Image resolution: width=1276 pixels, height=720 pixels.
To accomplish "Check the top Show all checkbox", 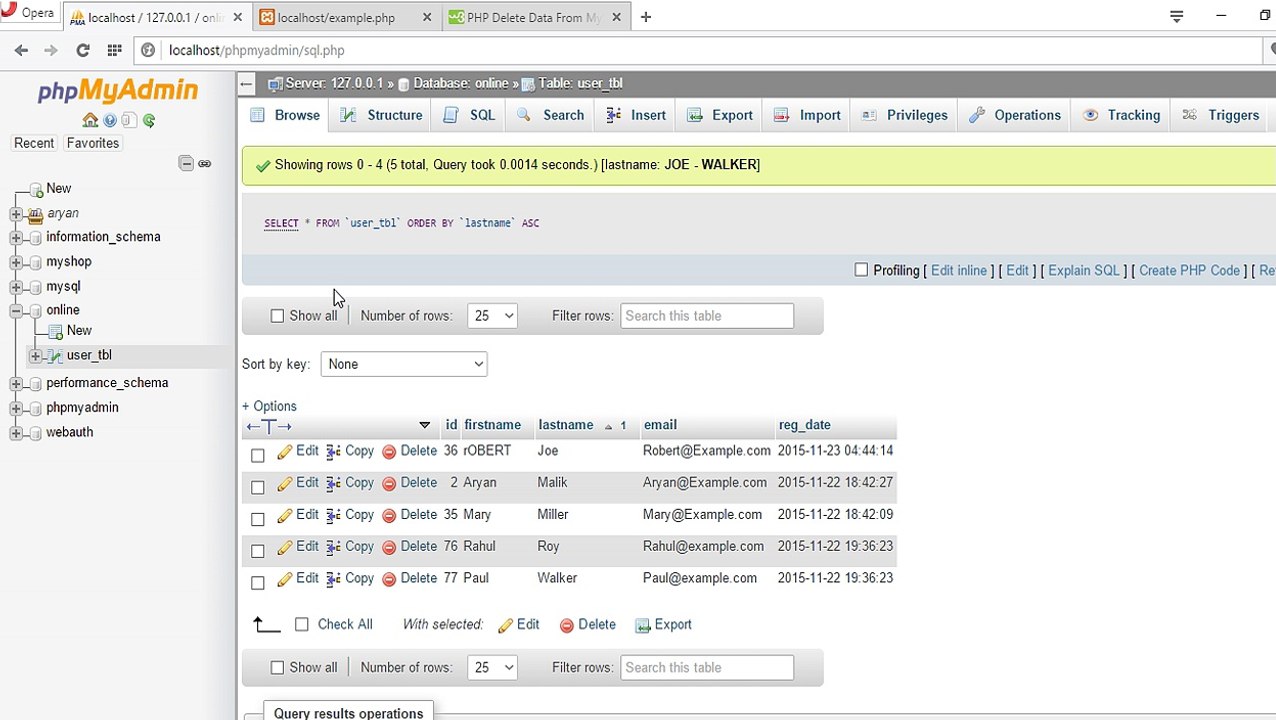I will 278,316.
